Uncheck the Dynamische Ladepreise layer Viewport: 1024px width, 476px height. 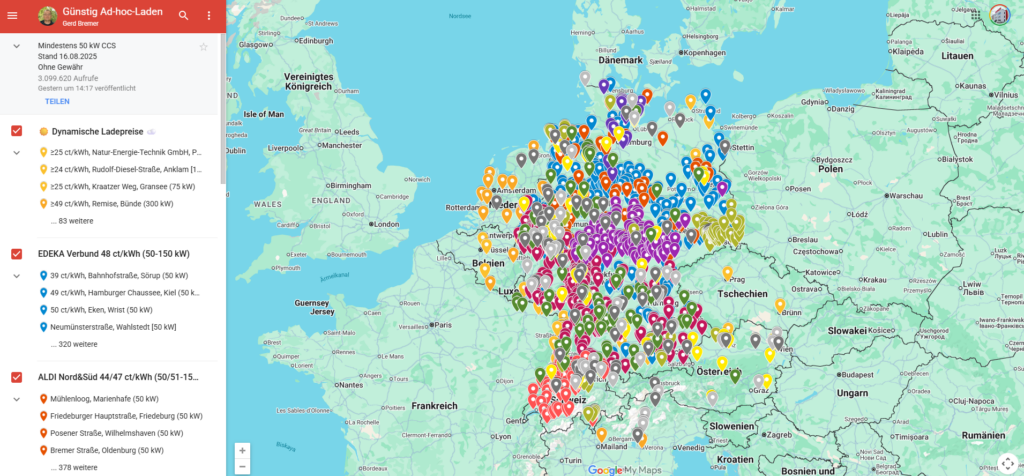coord(16,131)
